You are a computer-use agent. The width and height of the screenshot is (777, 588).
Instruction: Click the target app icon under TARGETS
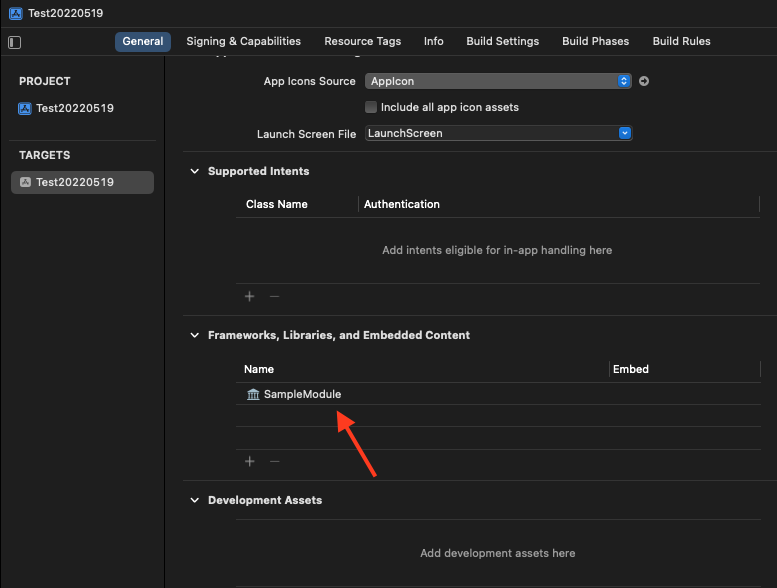[25, 182]
